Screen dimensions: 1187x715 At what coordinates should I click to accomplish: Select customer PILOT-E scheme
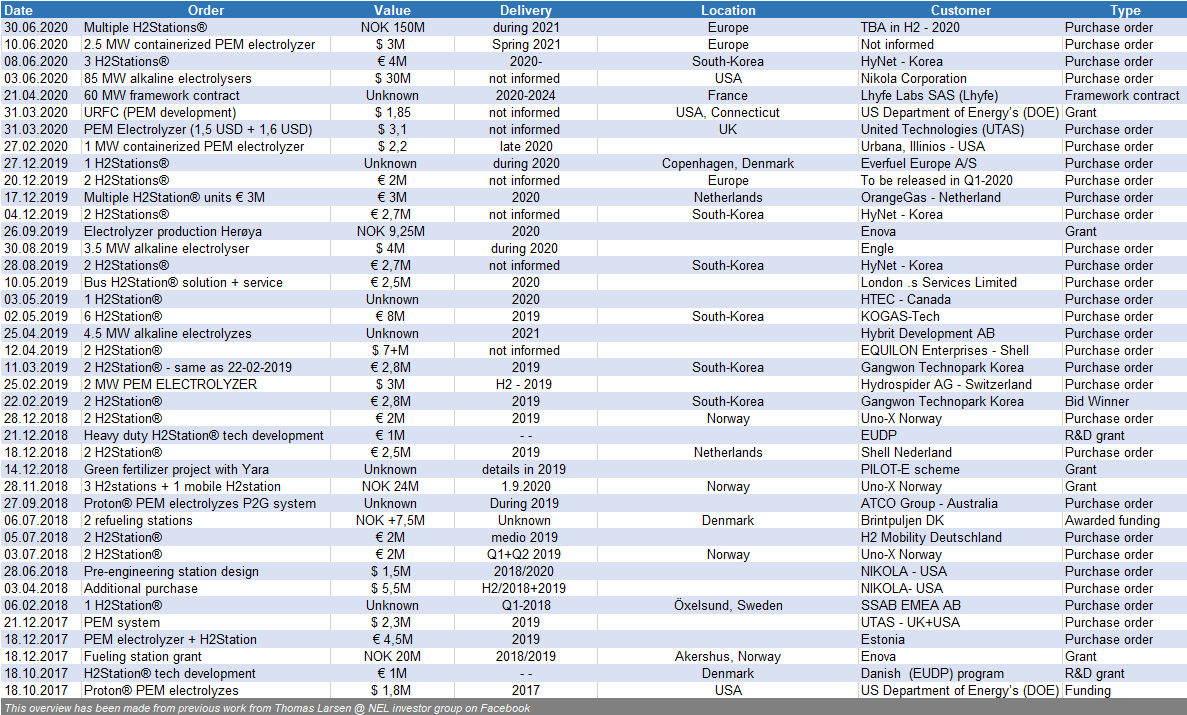tap(910, 470)
